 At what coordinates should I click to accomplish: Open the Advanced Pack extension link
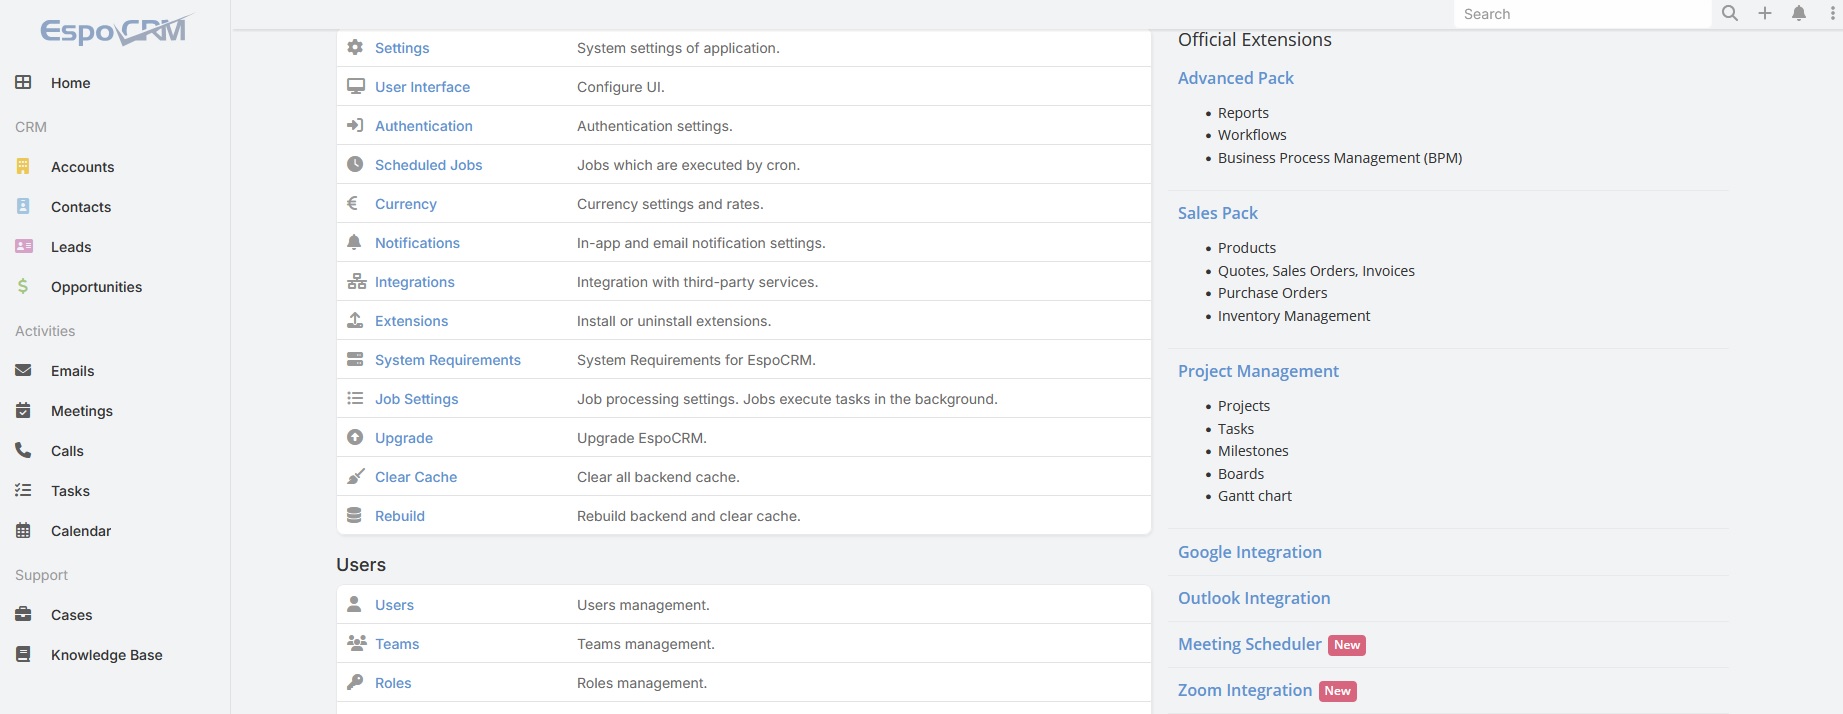(1236, 78)
